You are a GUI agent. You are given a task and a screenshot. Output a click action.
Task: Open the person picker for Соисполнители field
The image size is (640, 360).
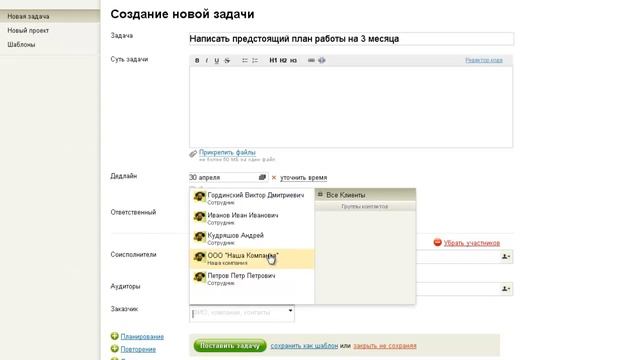[x=506, y=257]
